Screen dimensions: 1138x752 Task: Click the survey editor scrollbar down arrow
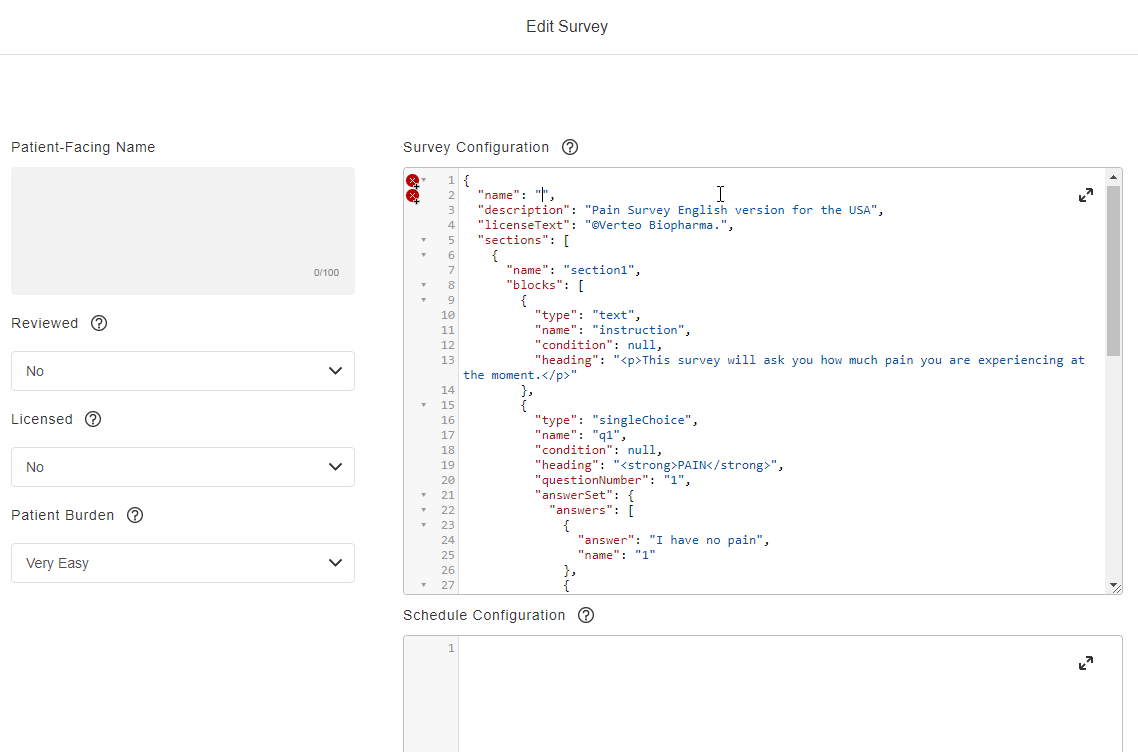click(1114, 586)
